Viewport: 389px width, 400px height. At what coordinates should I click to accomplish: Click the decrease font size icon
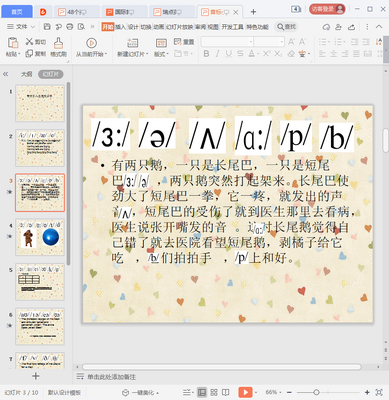302,42
